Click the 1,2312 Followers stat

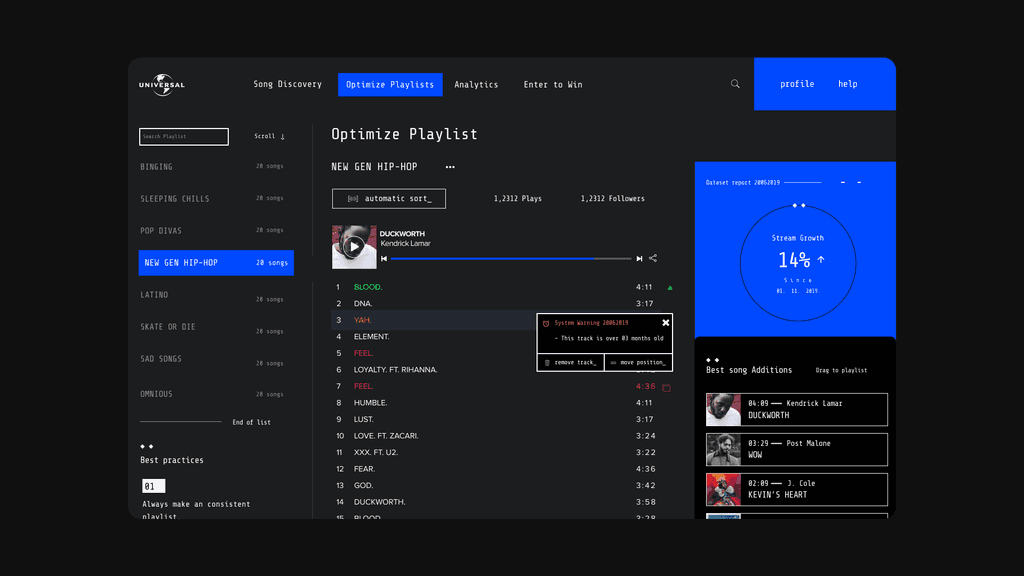click(x=613, y=199)
